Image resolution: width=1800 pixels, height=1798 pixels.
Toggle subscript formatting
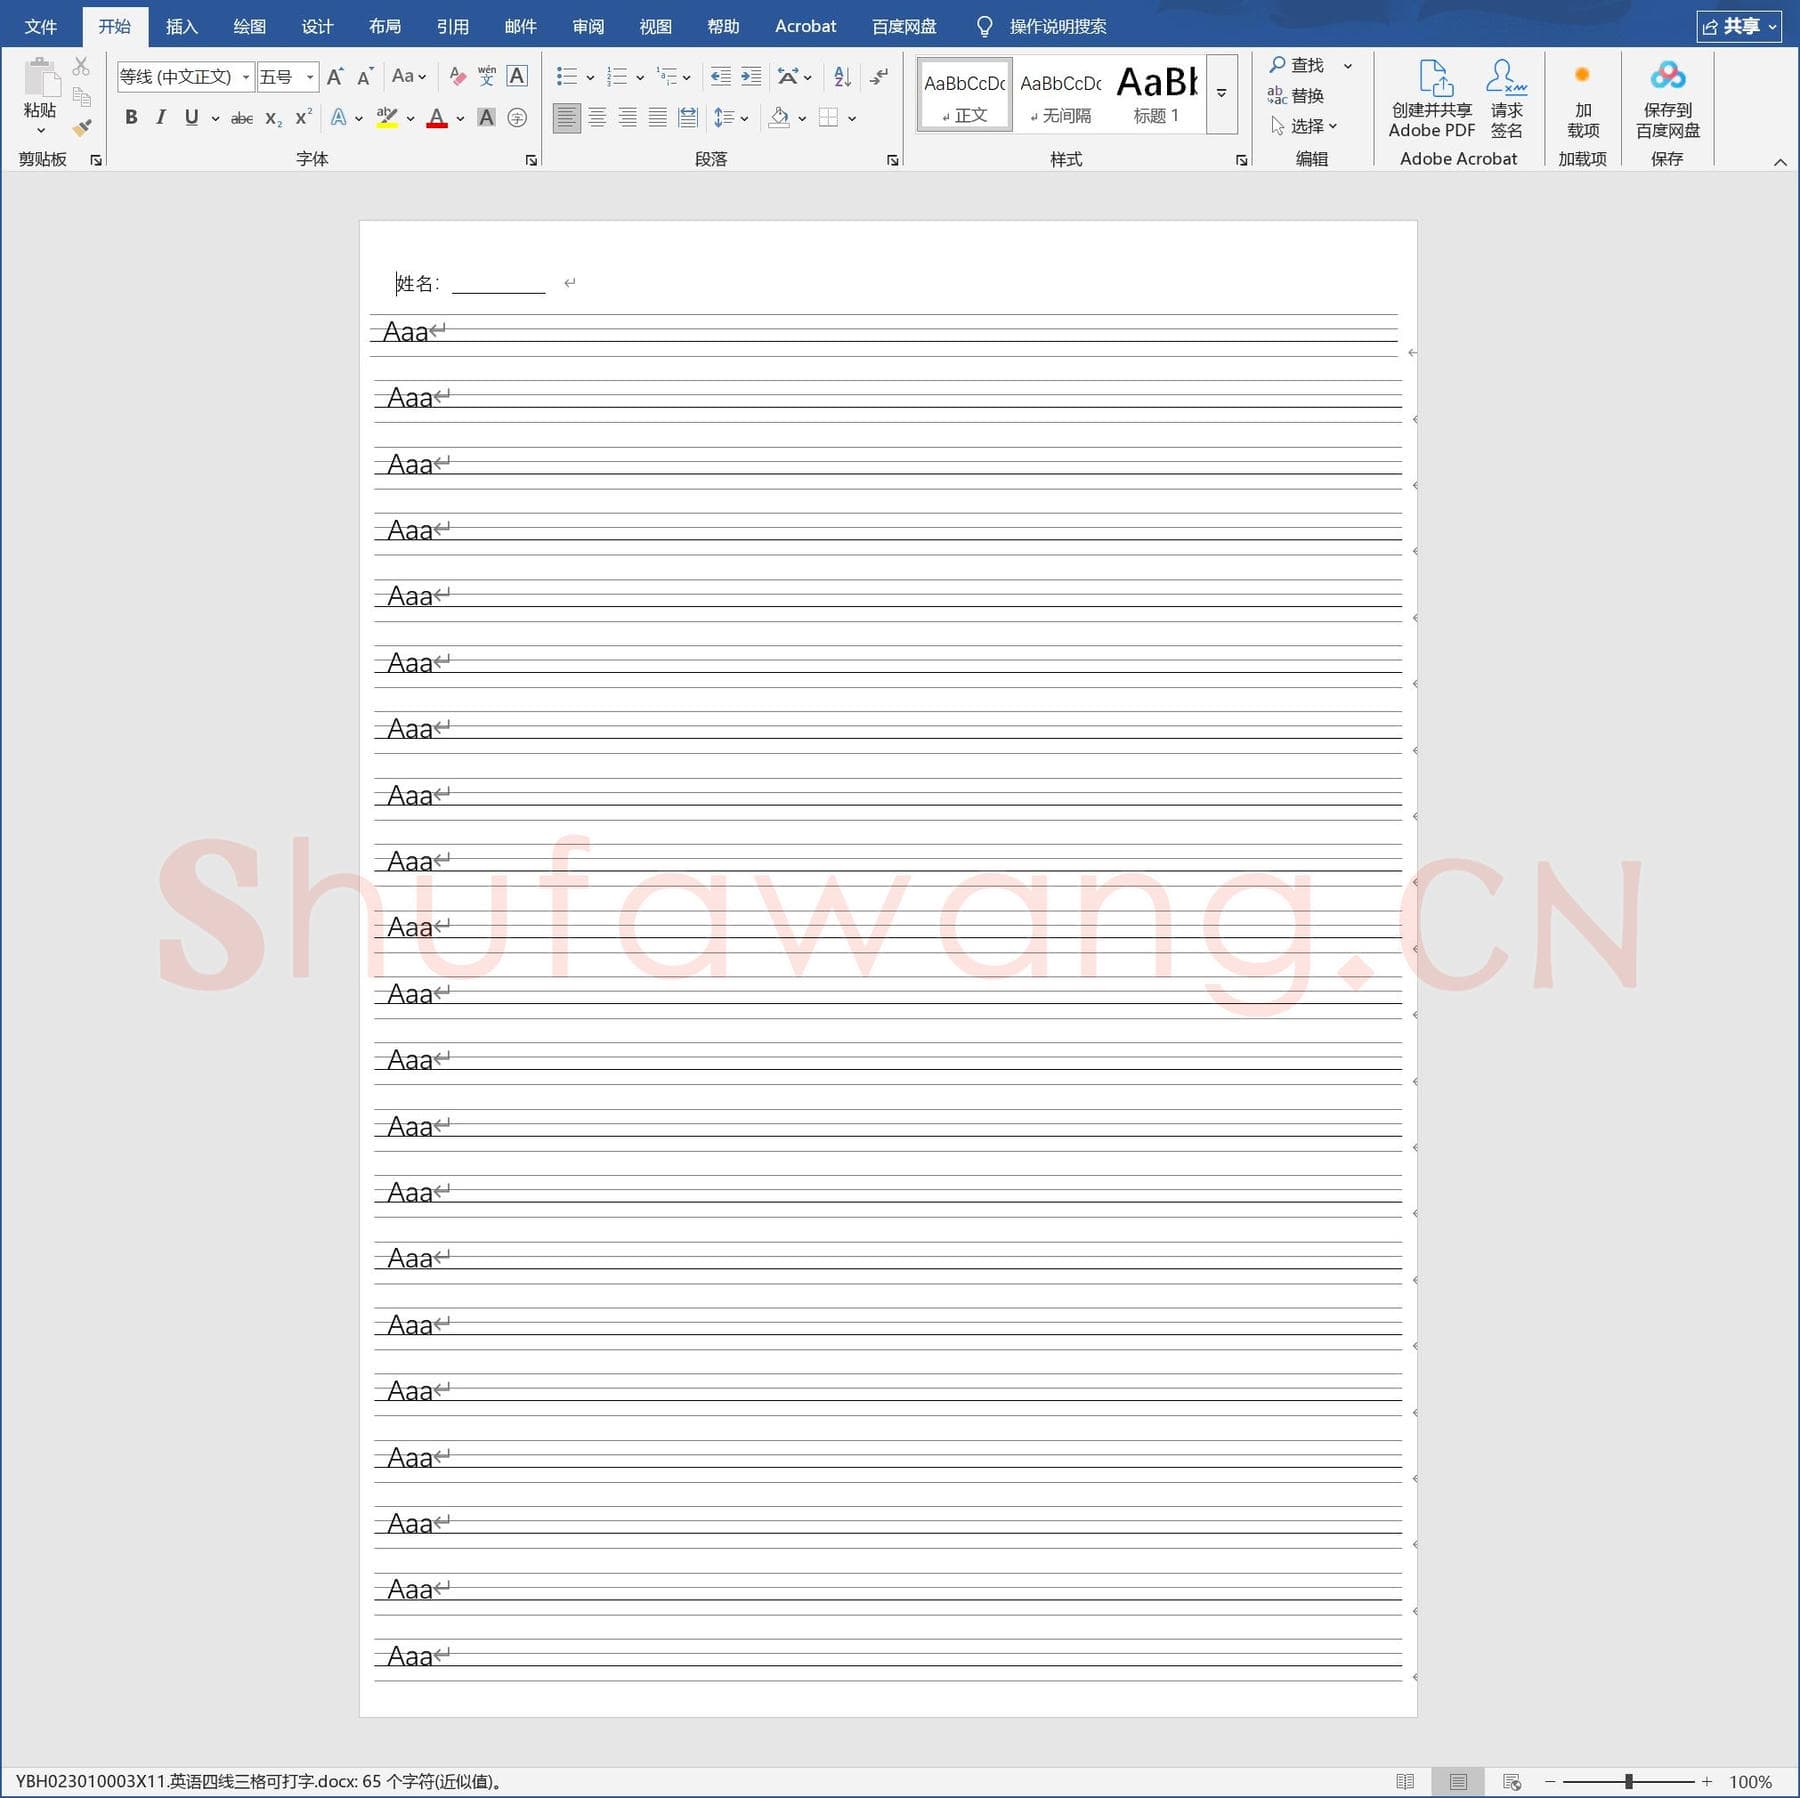[273, 118]
